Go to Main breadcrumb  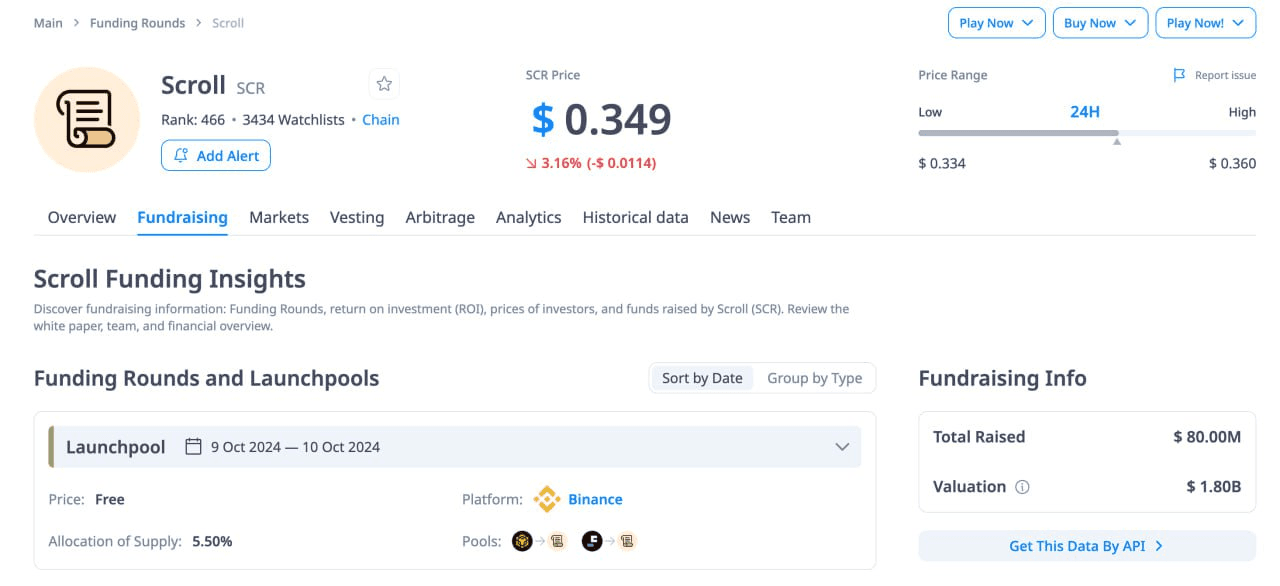(x=48, y=23)
